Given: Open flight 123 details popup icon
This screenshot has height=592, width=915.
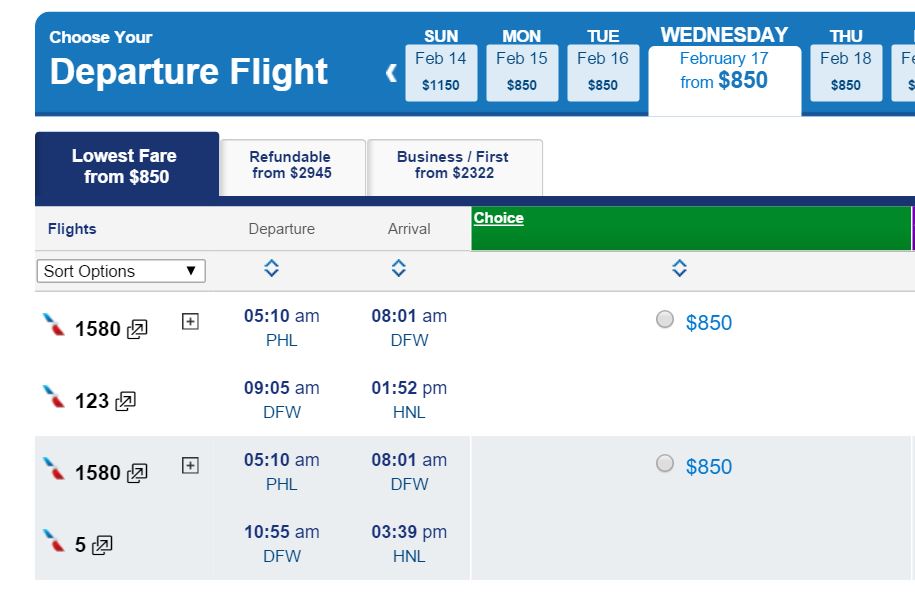Looking at the screenshot, I should pos(125,401).
